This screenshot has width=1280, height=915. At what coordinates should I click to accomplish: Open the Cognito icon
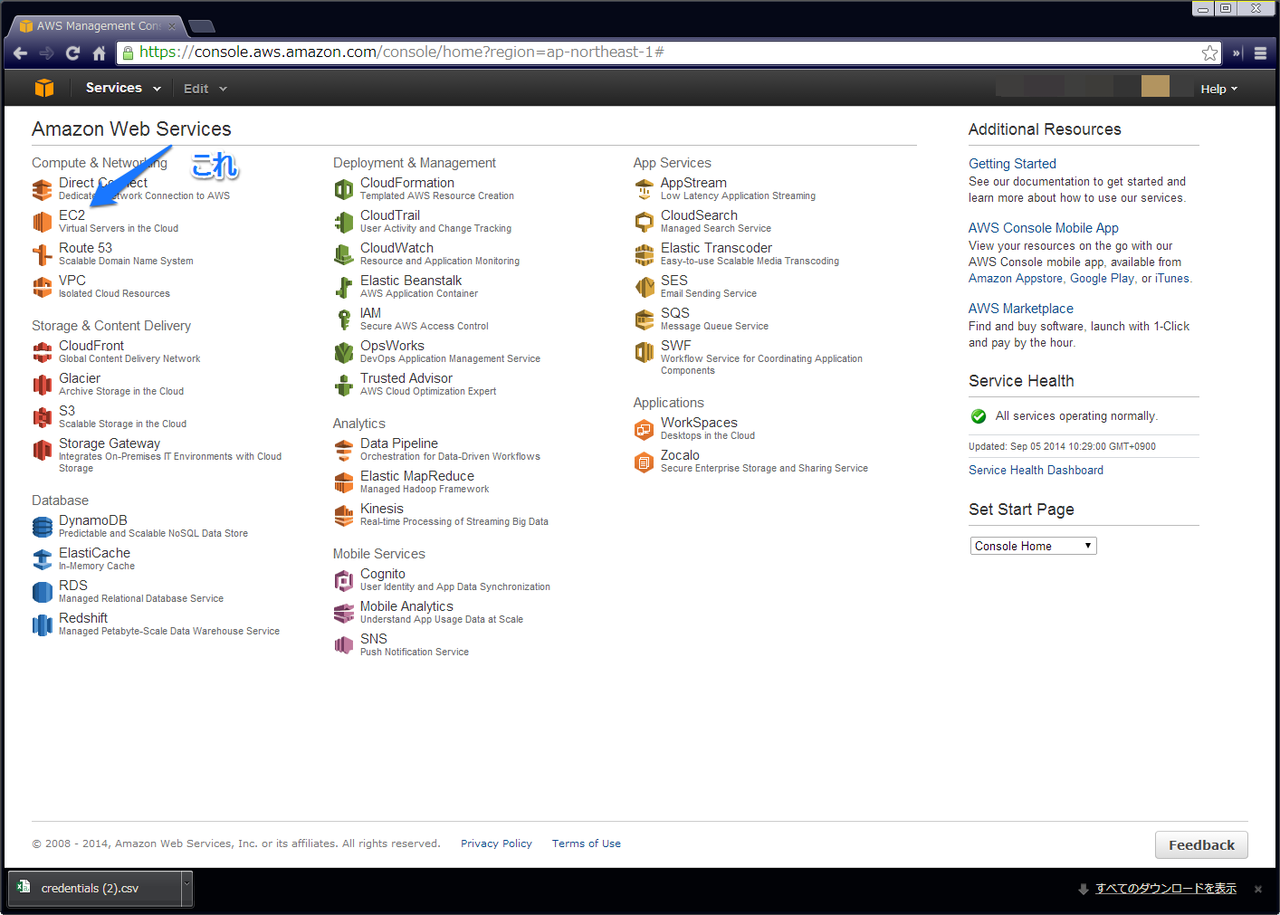point(343,580)
